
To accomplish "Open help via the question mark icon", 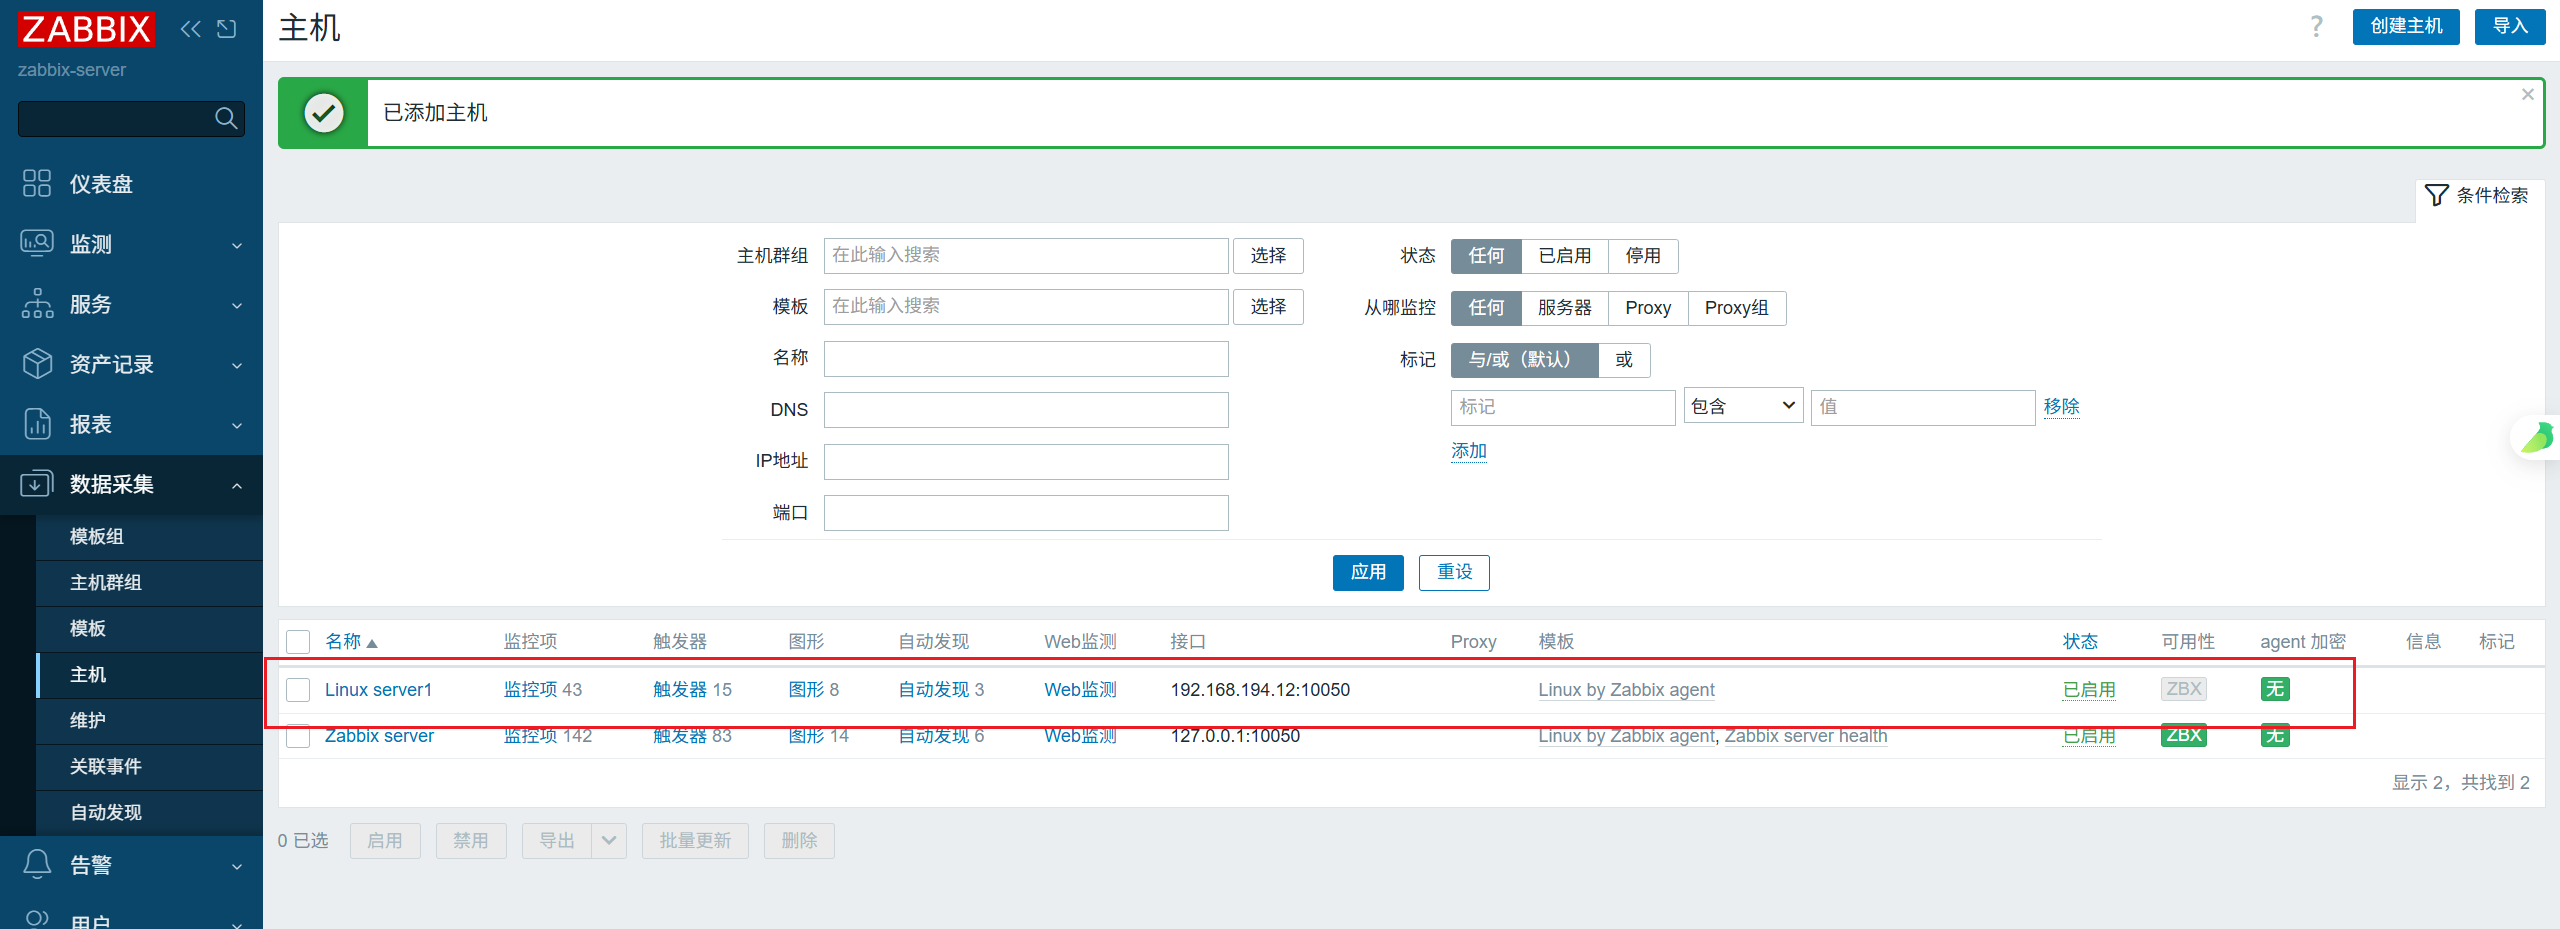I will 2316,27.
